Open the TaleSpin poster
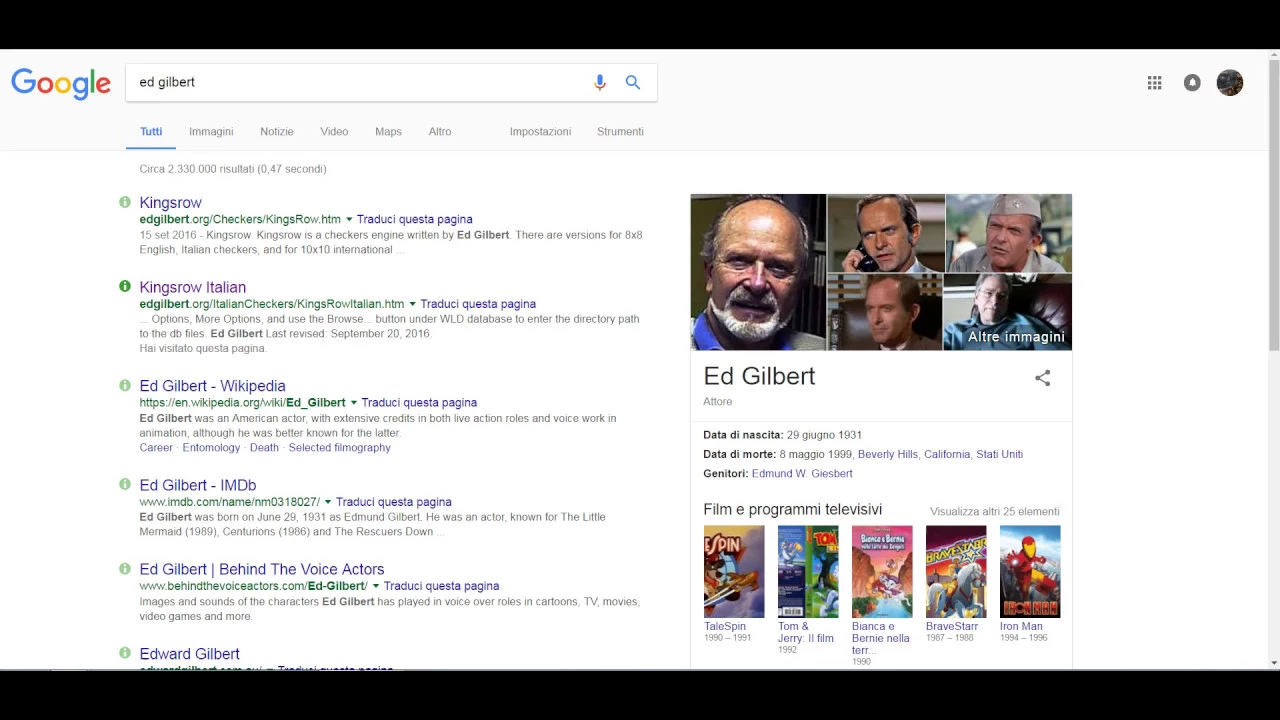 click(x=734, y=571)
